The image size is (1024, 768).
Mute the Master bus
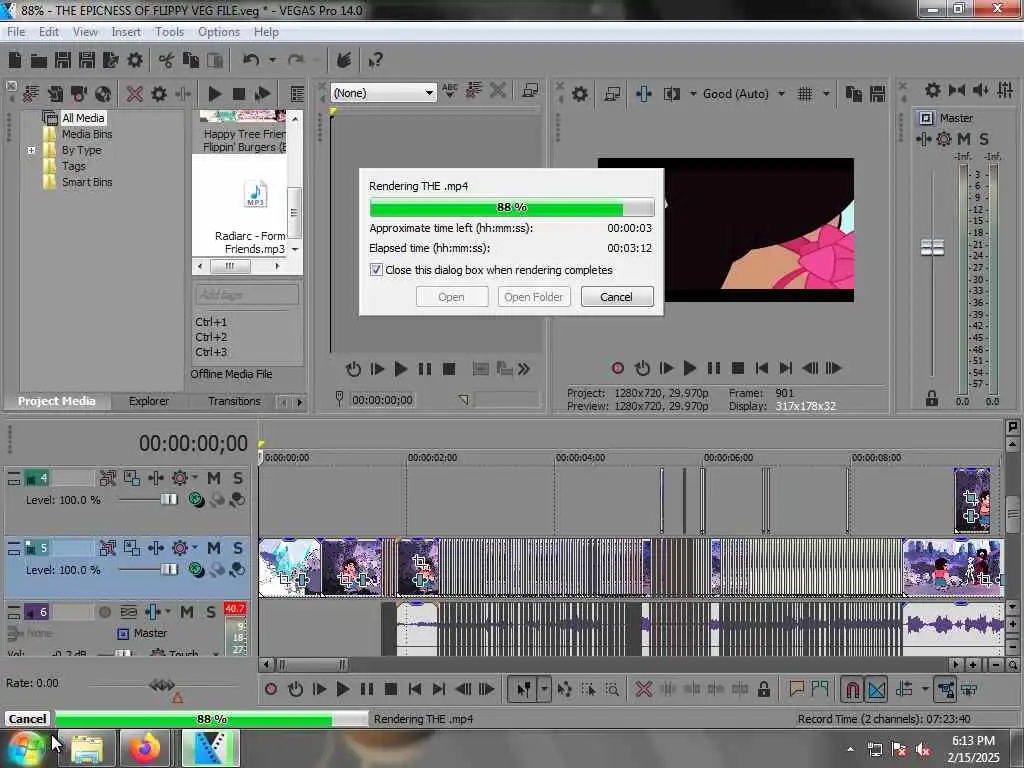click(x=963, y=138)
